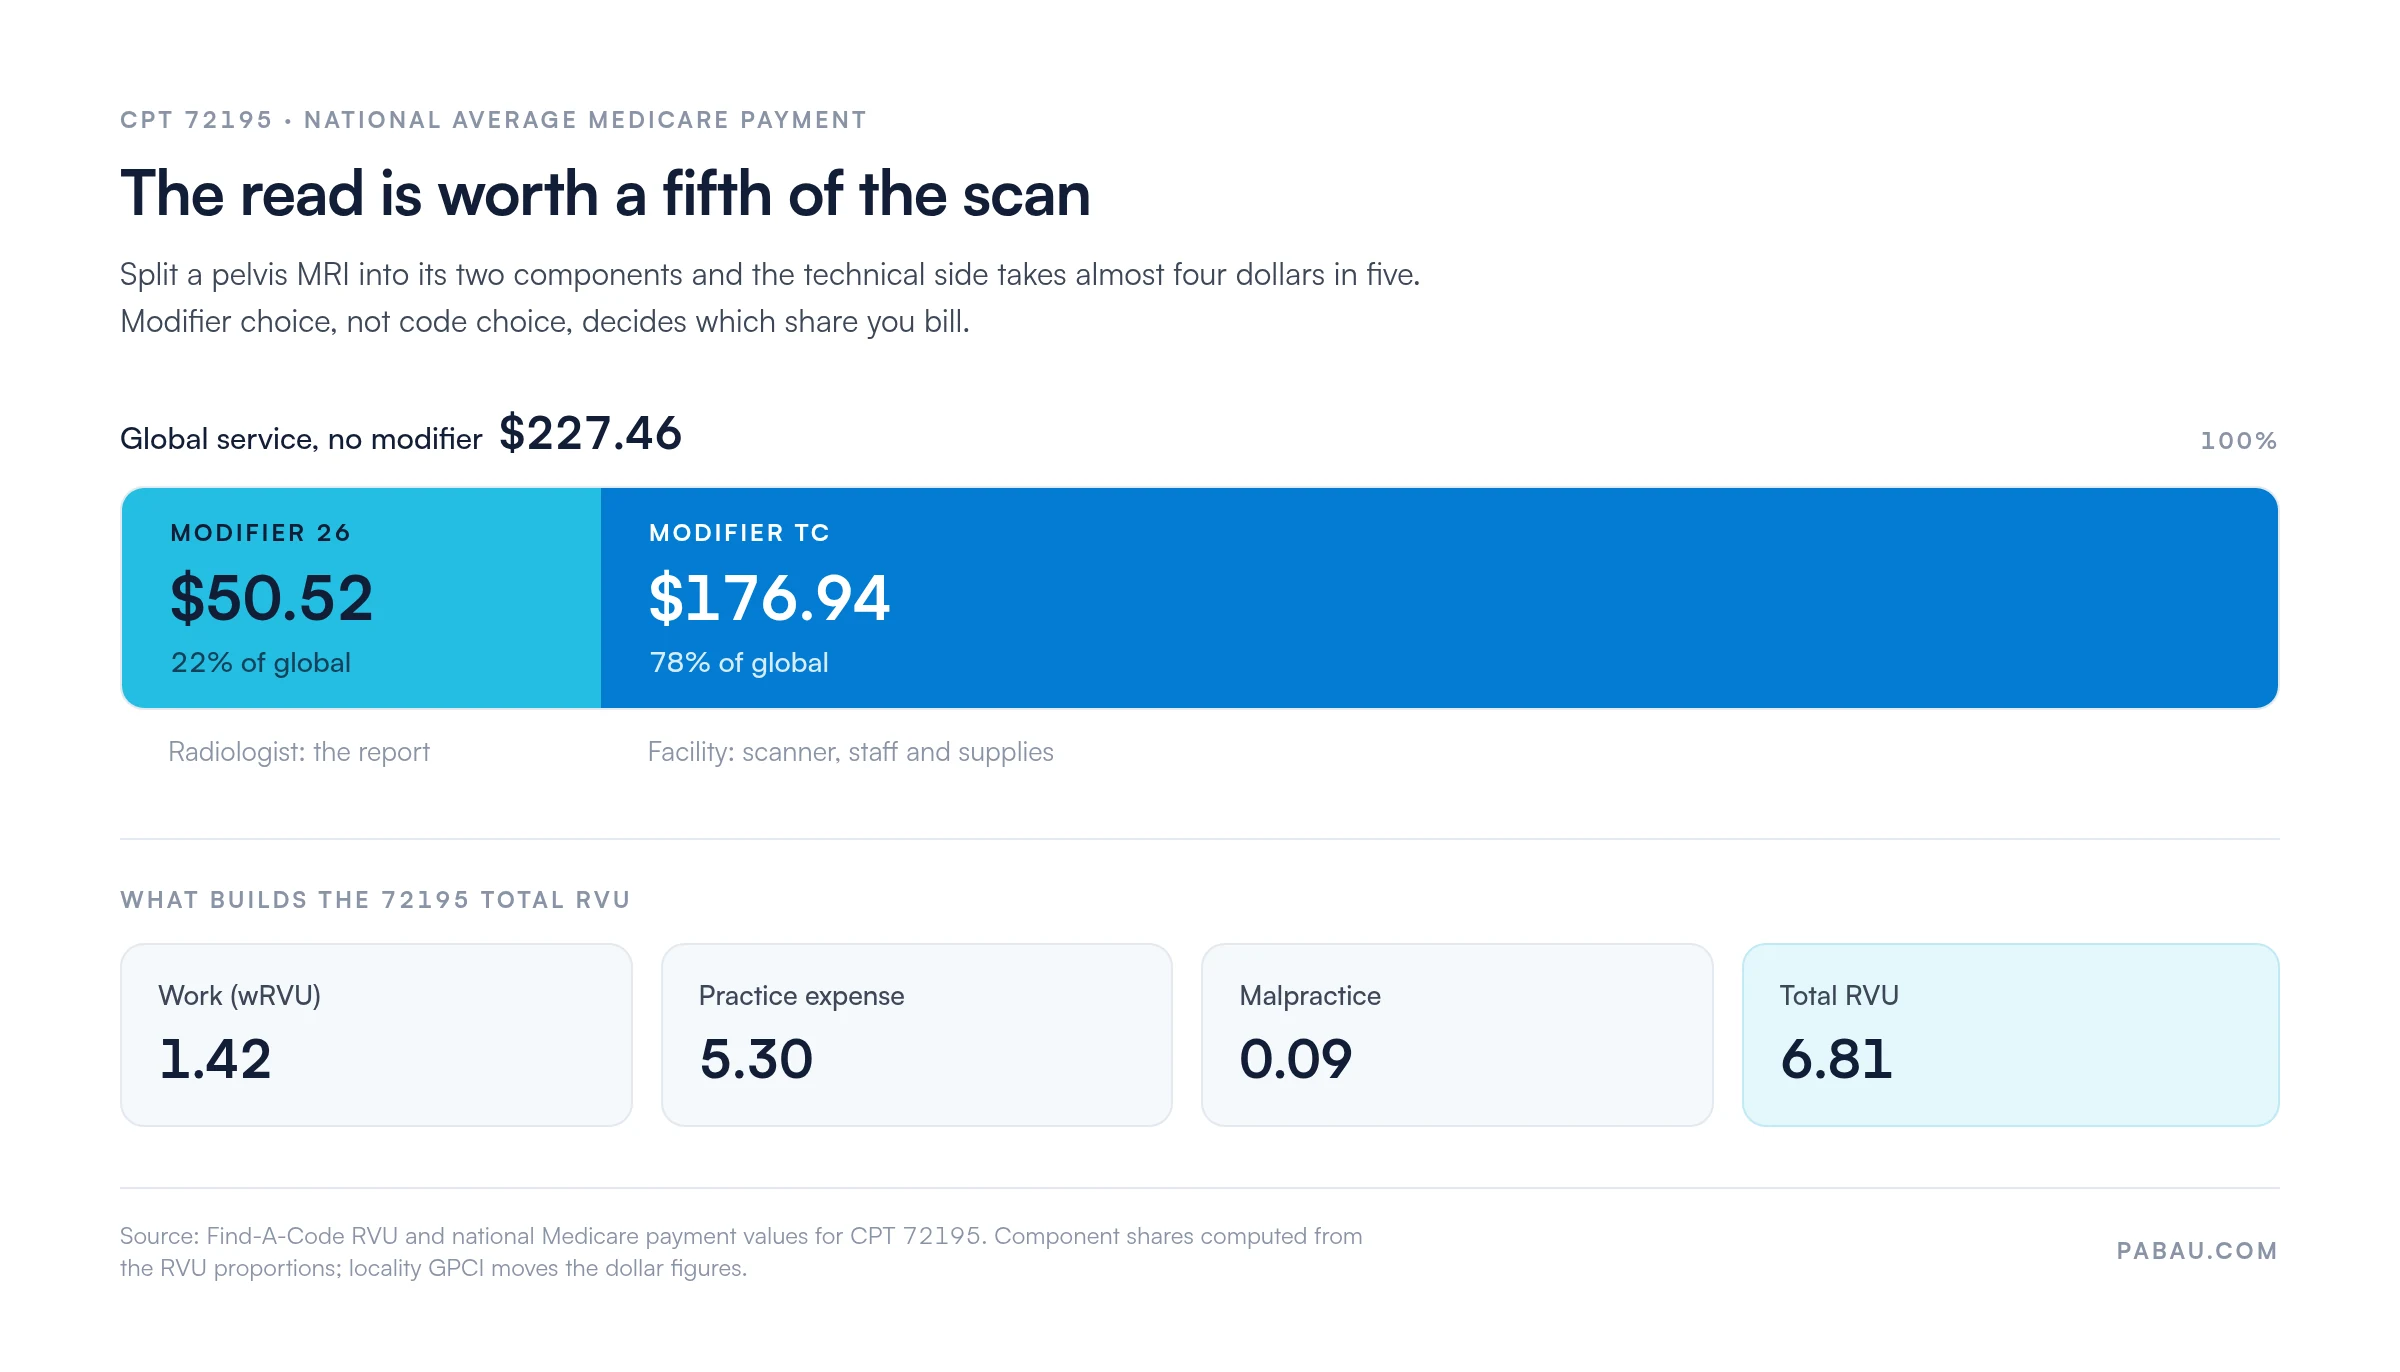Select the headline 'The read is worth a fifth of the scan'
Image resolution: width=2400 pixels, height=1372 pixels.
pos(605,194)
